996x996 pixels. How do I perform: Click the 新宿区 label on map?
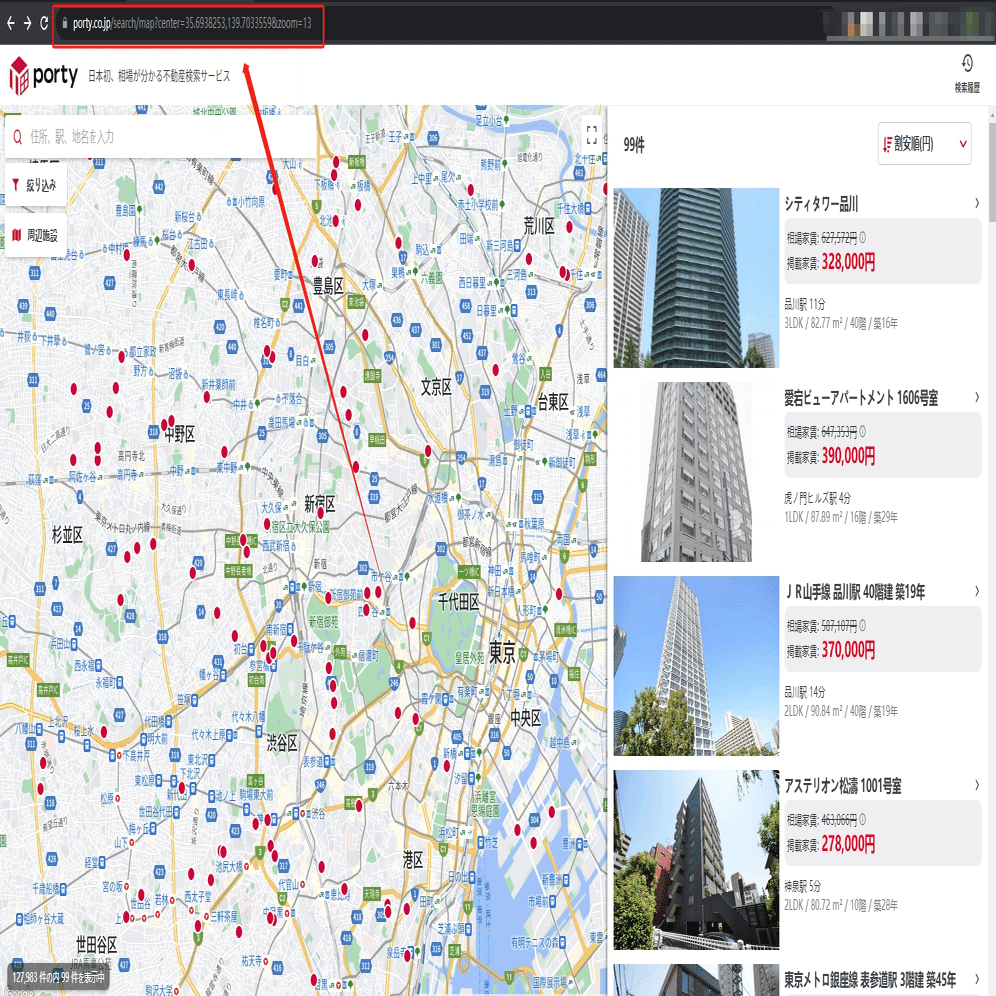coord(320,504)
